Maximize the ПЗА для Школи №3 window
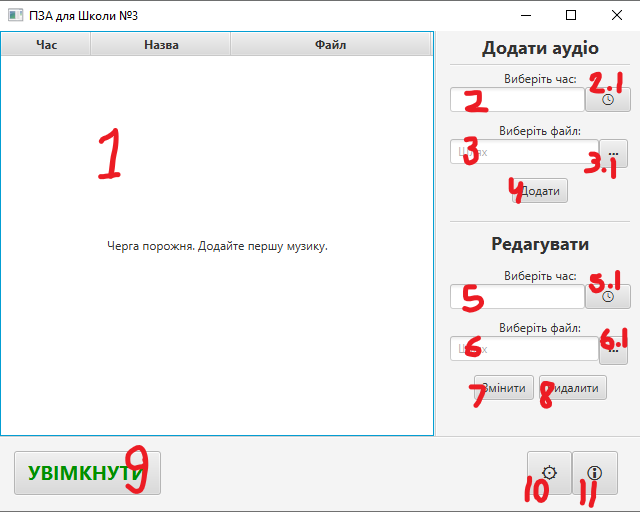 pyautogui.click(x=571, y=15)
